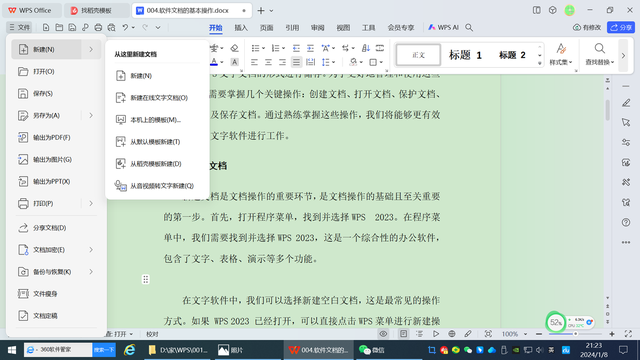Open bullet list dropdown arrow

pos(263,49)
